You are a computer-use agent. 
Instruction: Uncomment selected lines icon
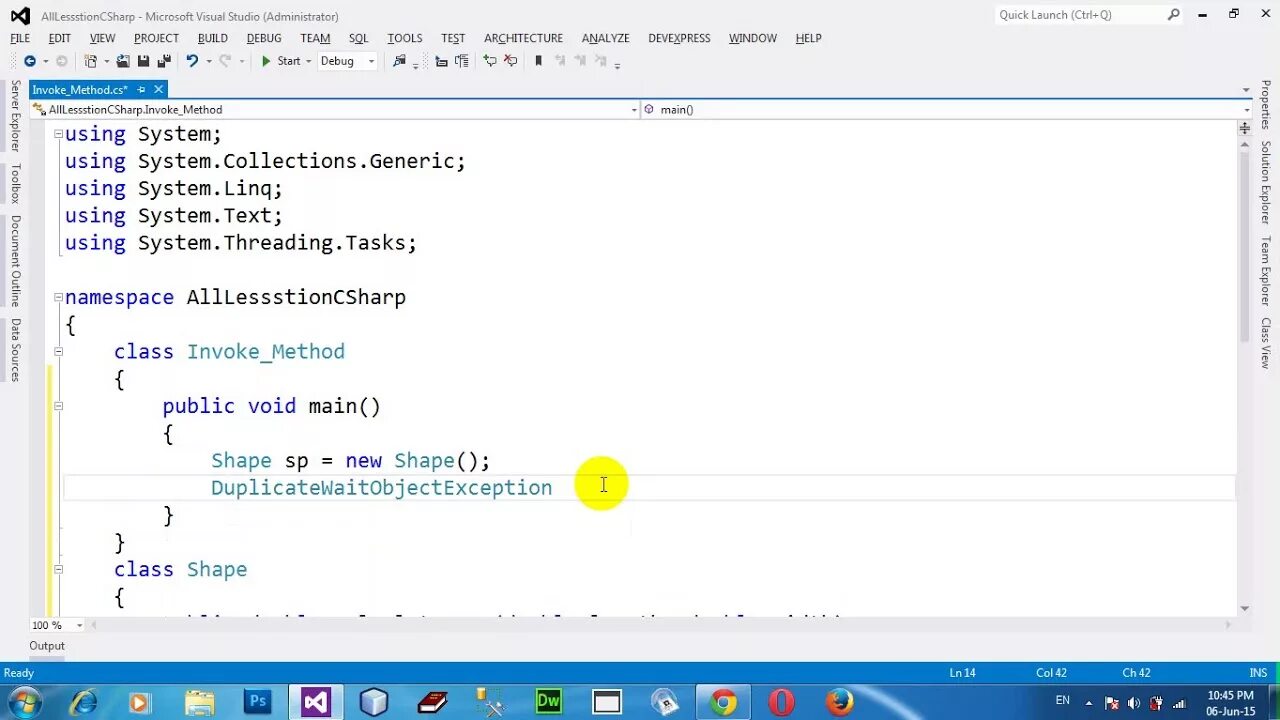pos(511,61)
